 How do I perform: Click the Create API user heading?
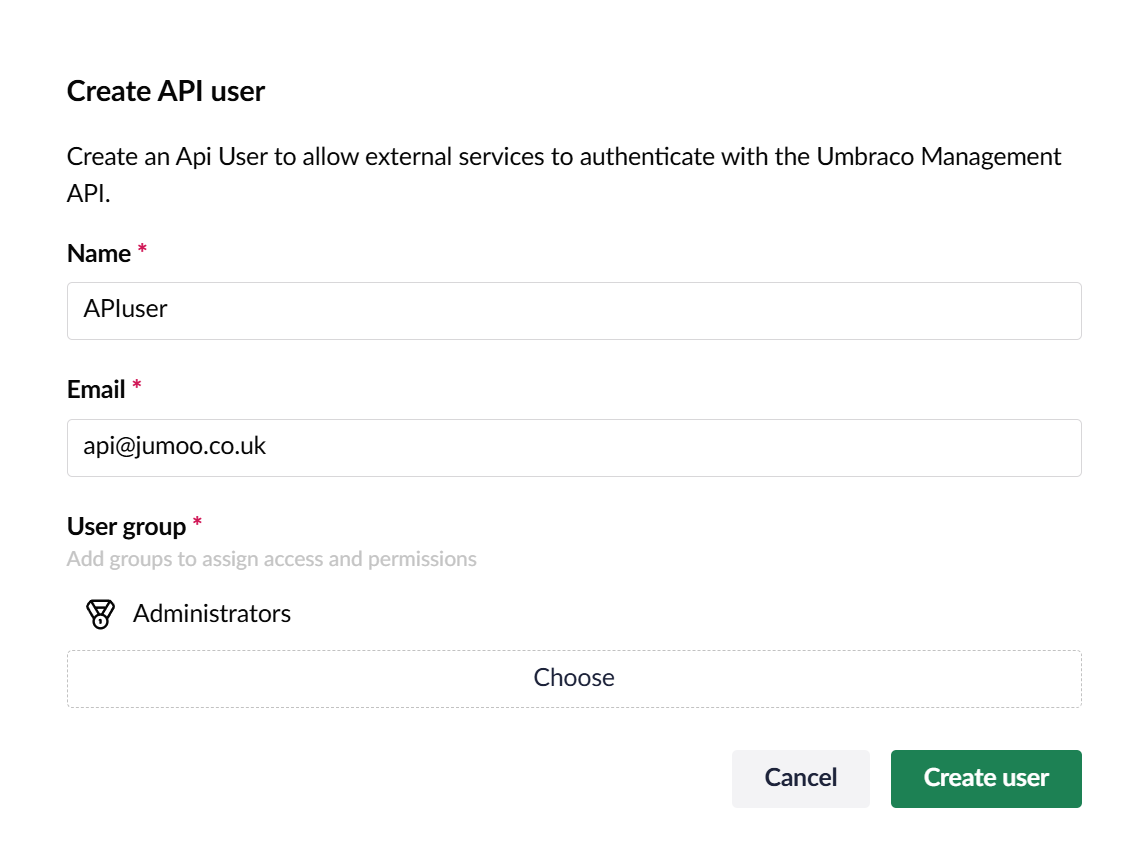click(x=165, y=91)
